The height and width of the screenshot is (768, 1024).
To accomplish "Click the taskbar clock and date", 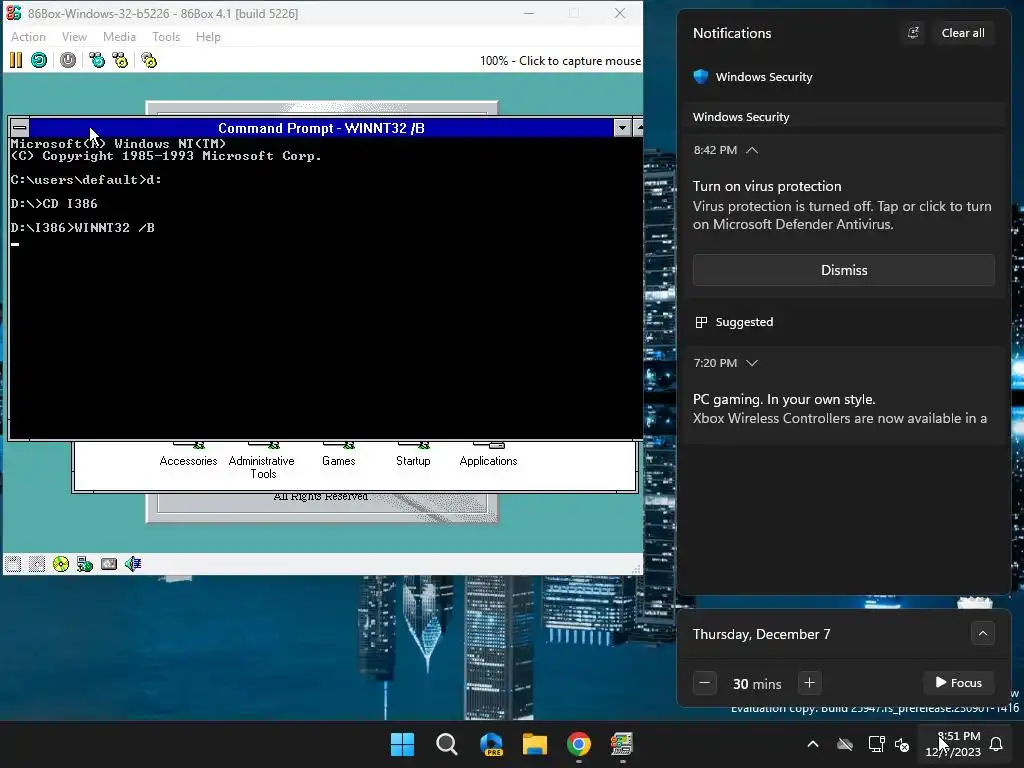I will pyautogui.click(x=953, y=744).
